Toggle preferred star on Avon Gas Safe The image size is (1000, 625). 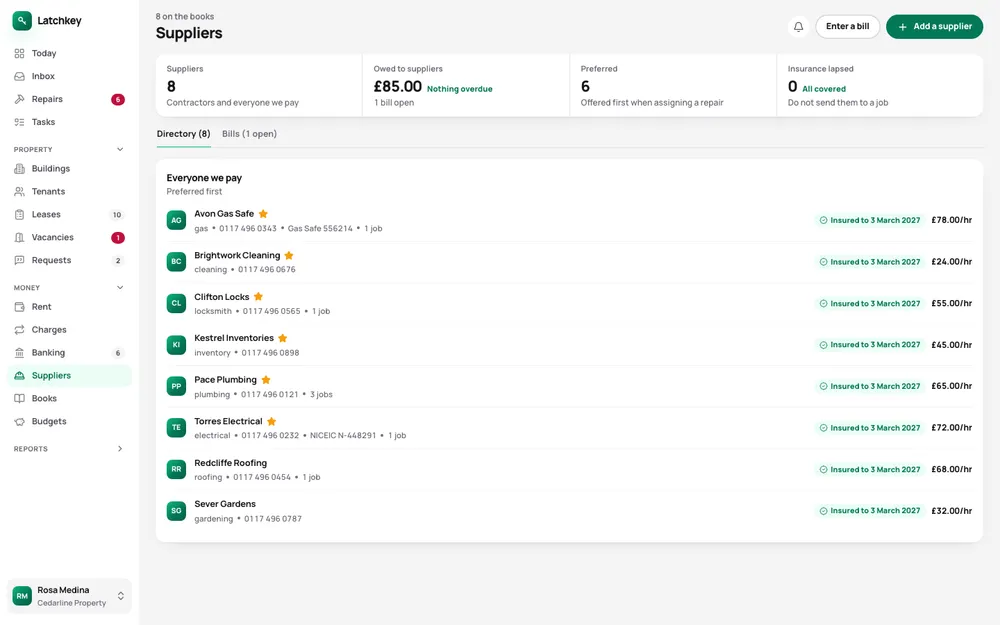click(x=263, y=214)
